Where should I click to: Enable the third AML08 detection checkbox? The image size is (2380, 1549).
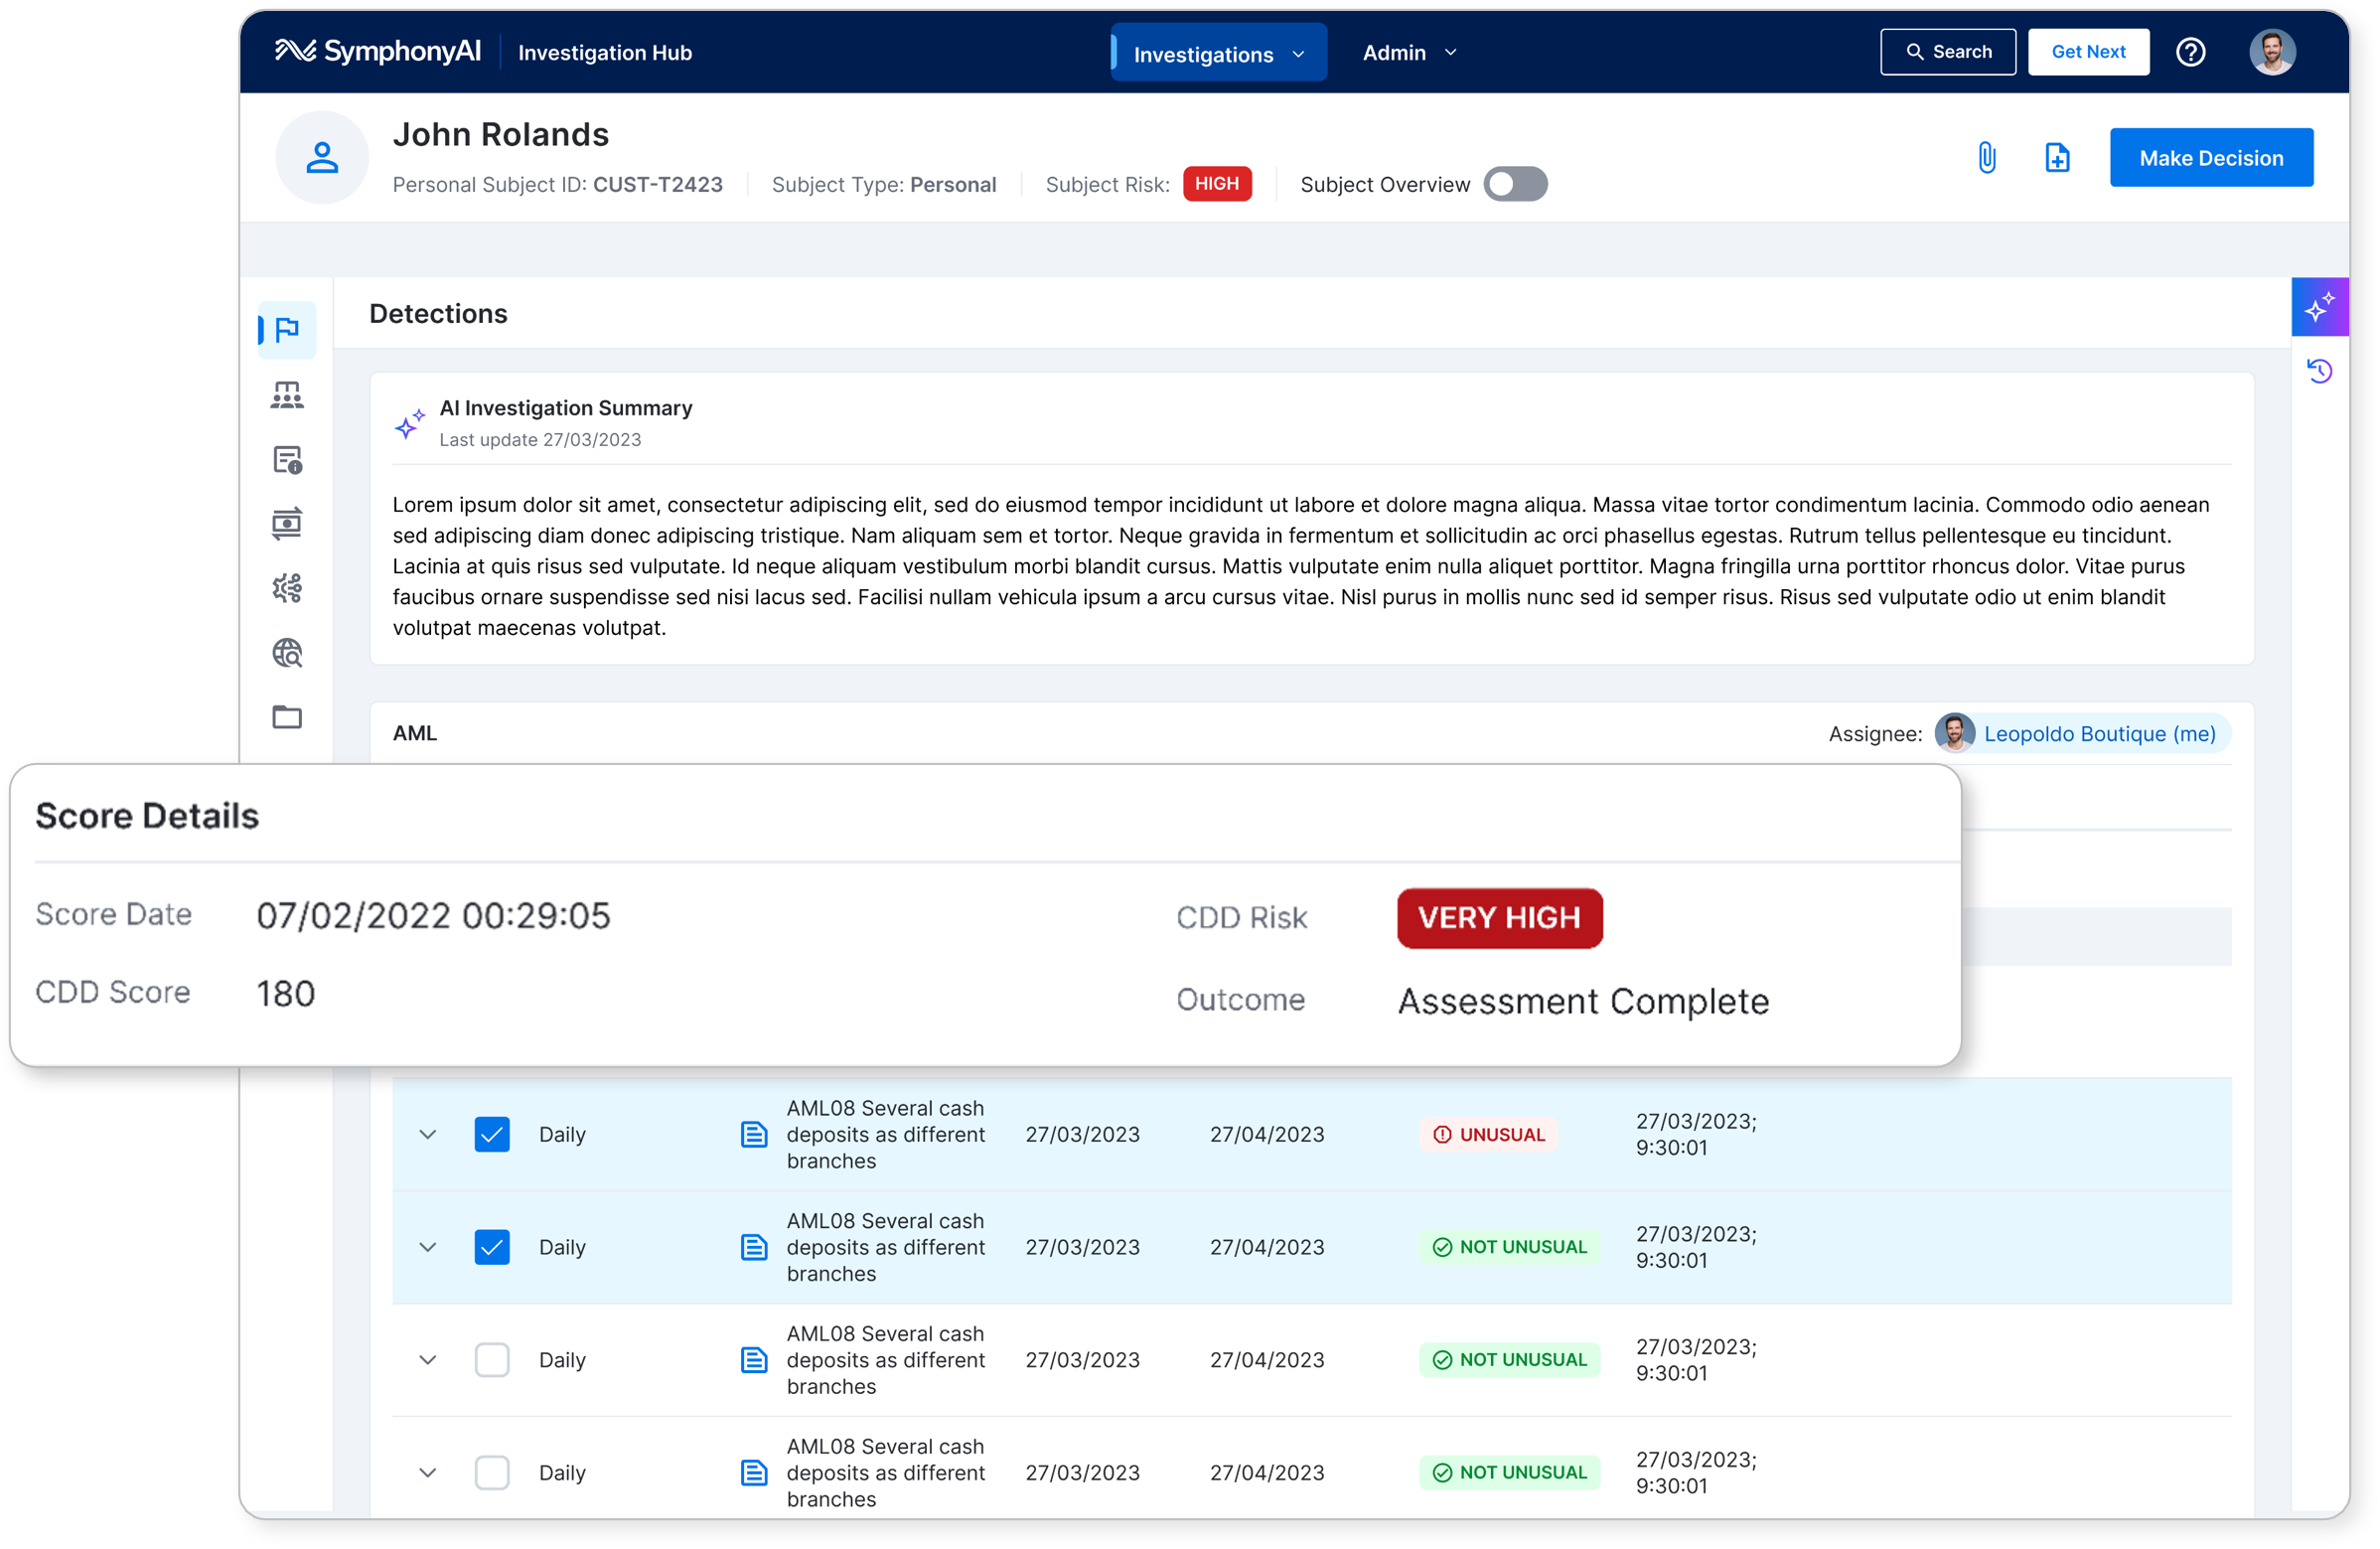(495, 1356)
